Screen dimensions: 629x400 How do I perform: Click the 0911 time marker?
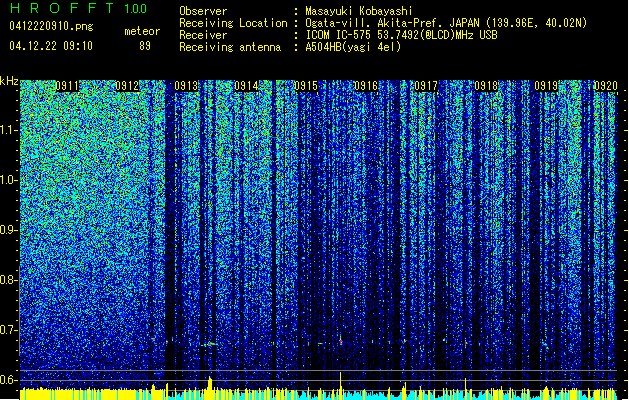point(67,86)
